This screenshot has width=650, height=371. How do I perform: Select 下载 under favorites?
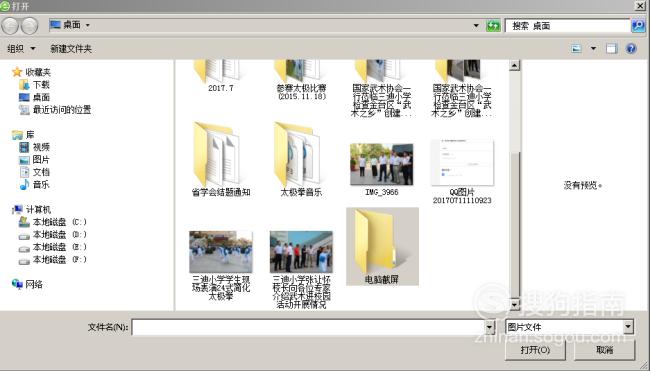34,85
